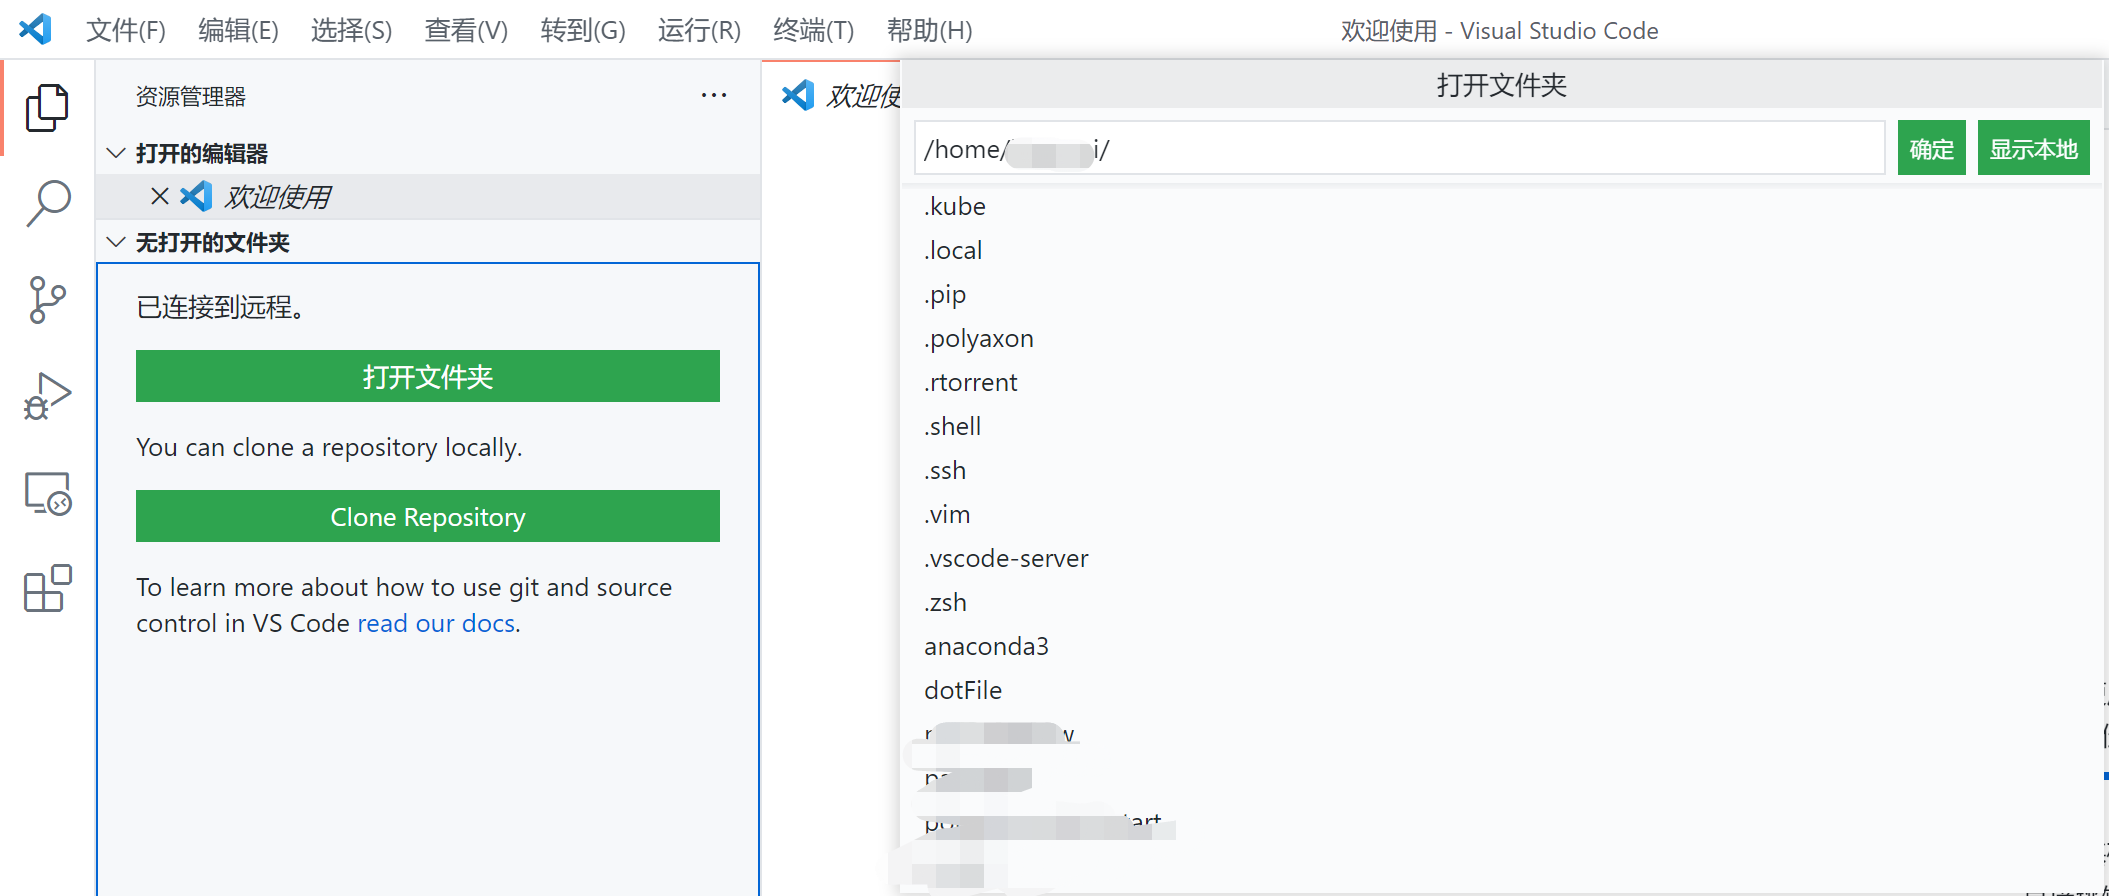The width and height of the screenshot is (2109, 896).
Task: Collapse the 无打开的文件夹 section
Action: coord(116,242)
